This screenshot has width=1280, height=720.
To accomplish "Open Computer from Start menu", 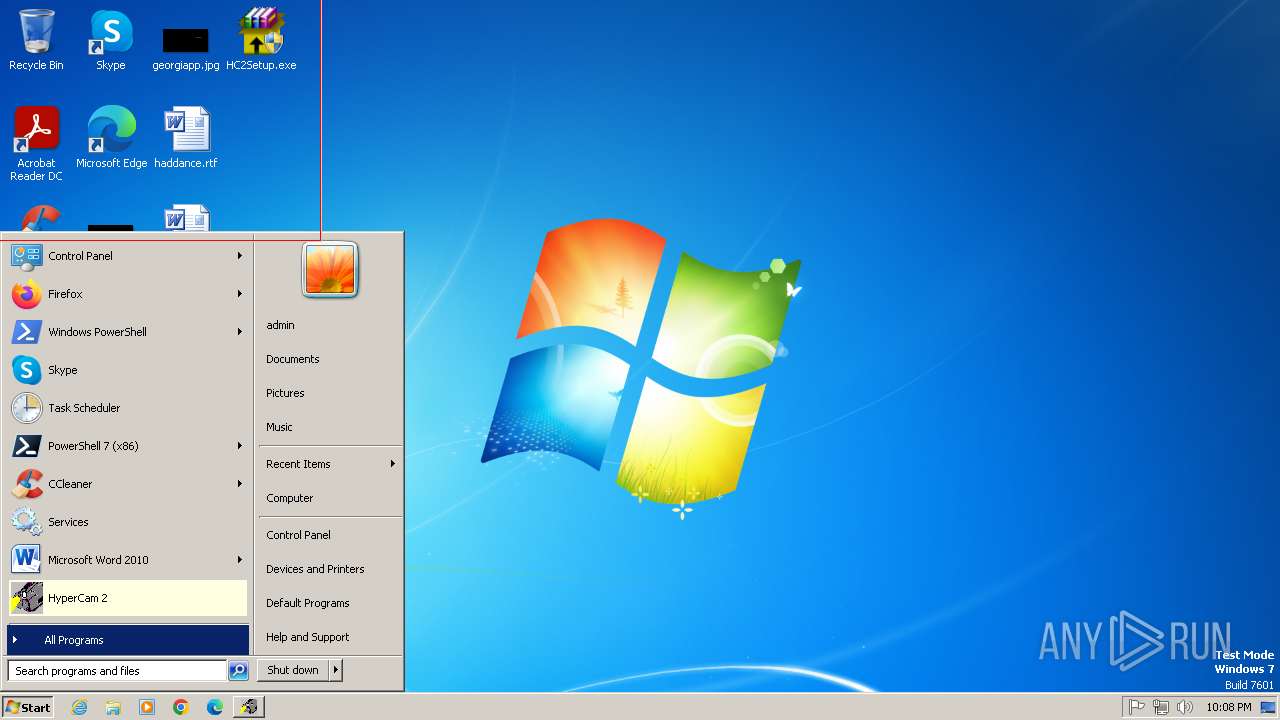I will click(x=330, y=498).
